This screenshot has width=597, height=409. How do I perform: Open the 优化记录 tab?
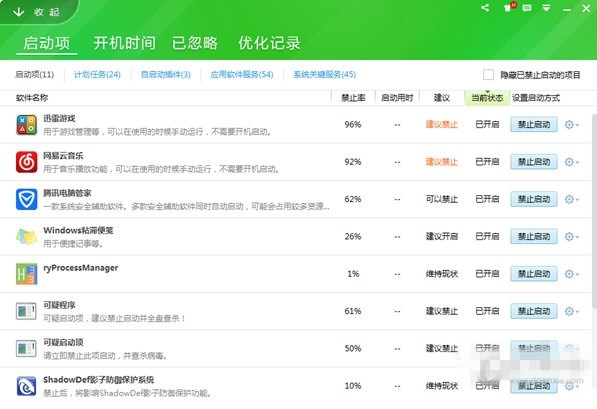pos(269,43)
